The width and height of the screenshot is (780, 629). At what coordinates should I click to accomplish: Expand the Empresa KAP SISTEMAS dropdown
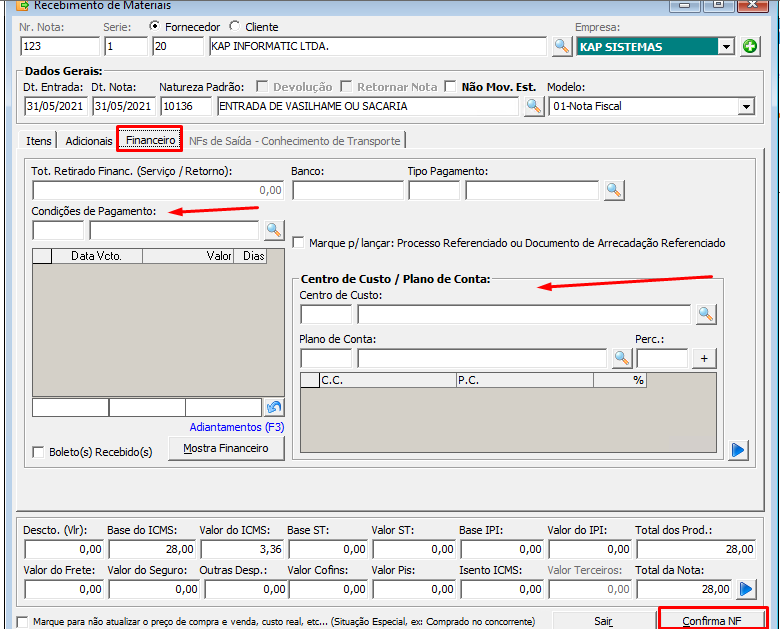[x=725, y=46]
